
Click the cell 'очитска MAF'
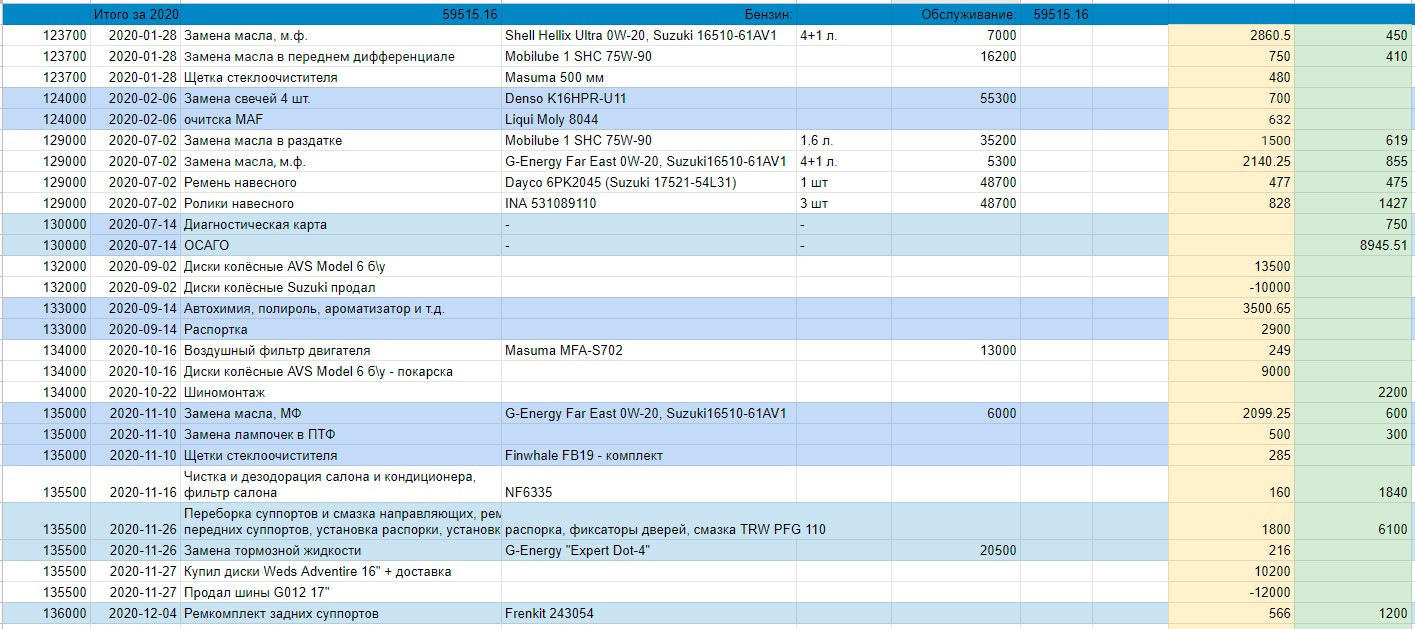click(x=341, y=120)
